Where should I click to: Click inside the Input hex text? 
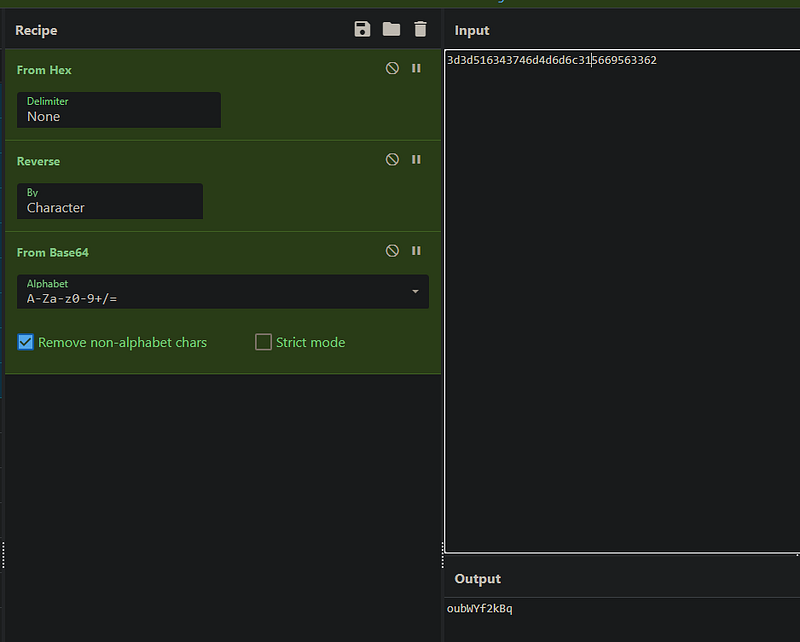pyautogui.click(x=552, y=60)
